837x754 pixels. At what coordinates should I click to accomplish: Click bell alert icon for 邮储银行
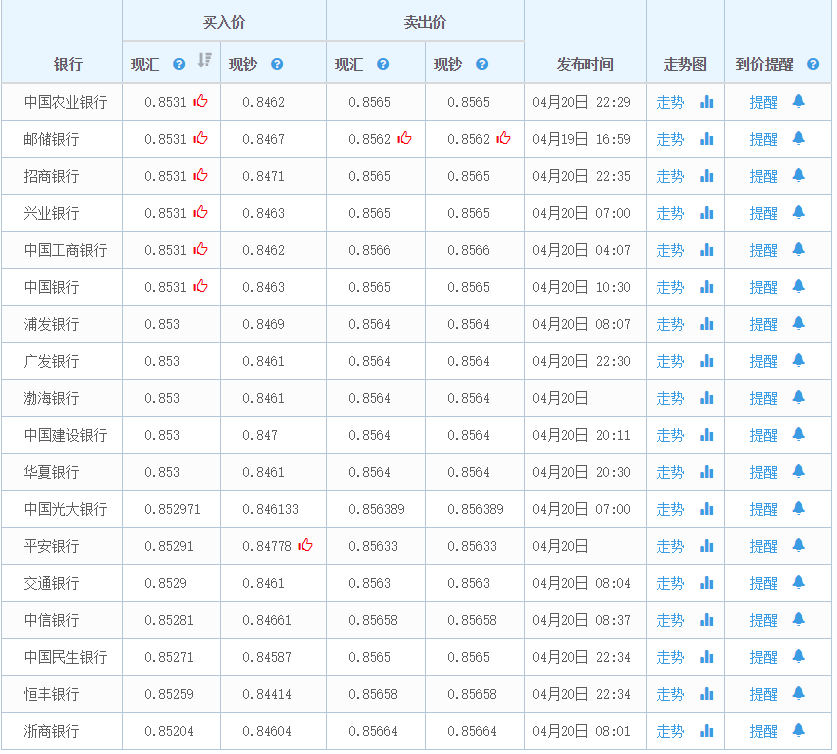coord(799,138)
